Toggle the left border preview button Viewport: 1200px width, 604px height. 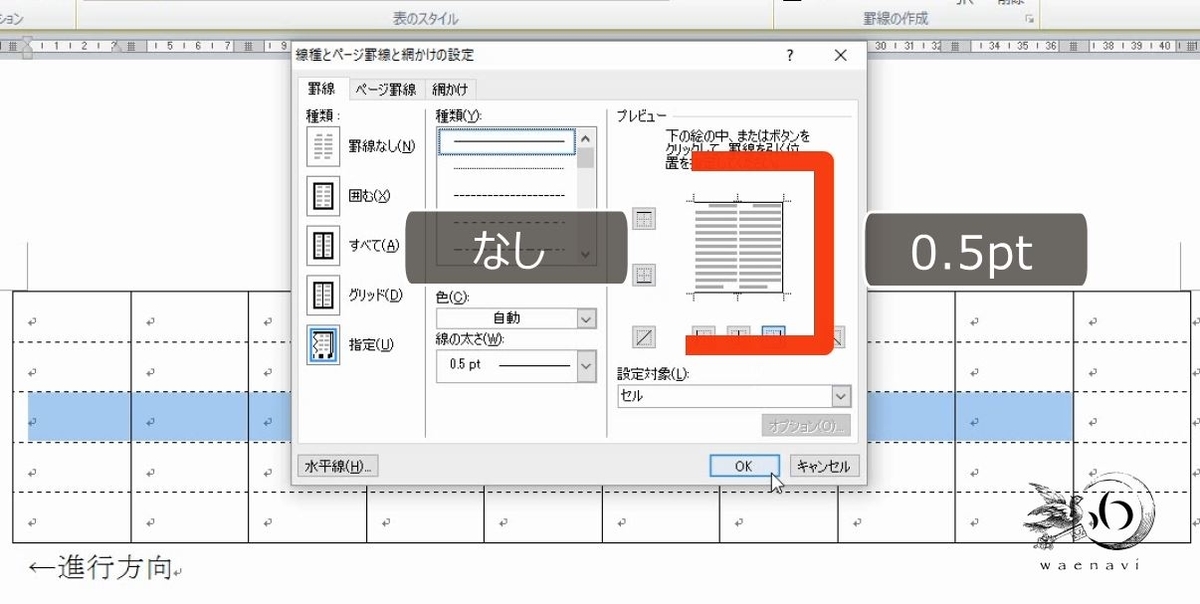tap(703, 330)
